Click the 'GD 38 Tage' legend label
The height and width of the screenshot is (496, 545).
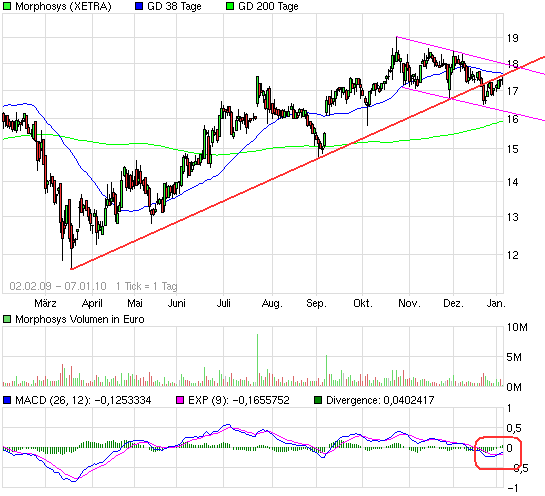(x=174, y=6)
